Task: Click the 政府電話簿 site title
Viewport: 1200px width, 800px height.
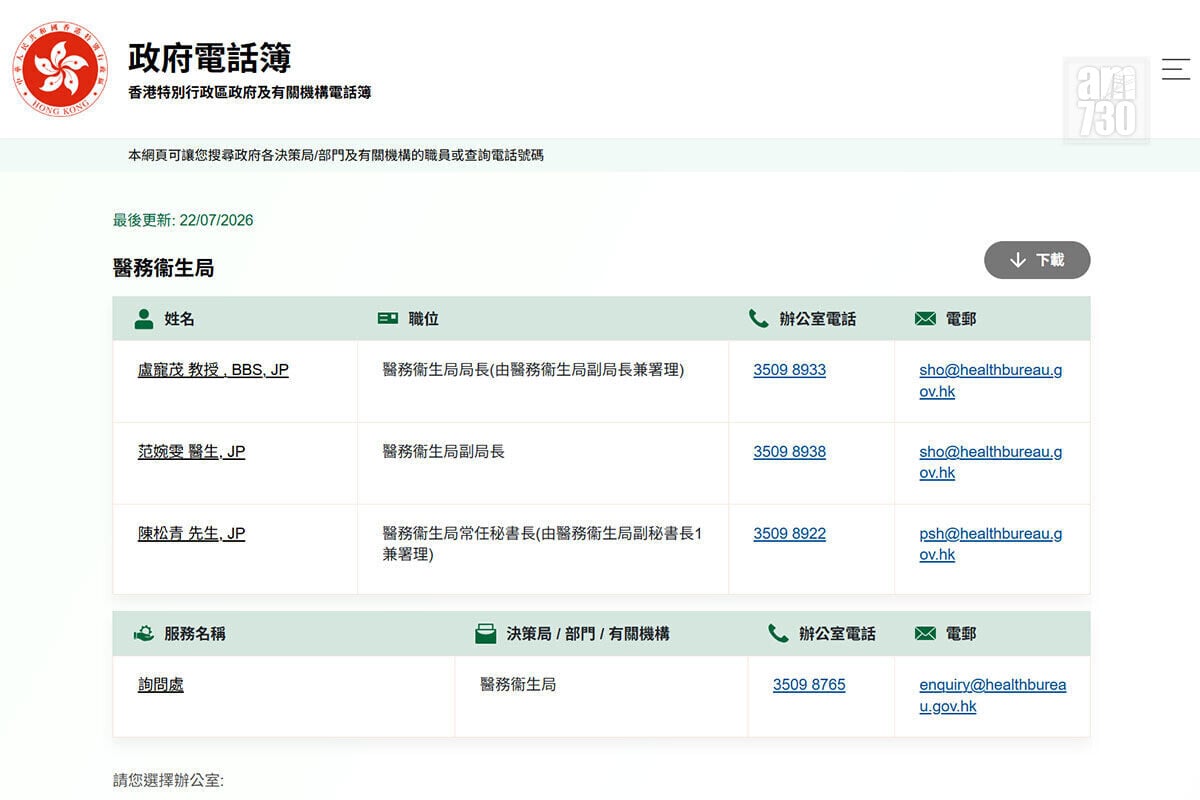Action: pos(210,57)
